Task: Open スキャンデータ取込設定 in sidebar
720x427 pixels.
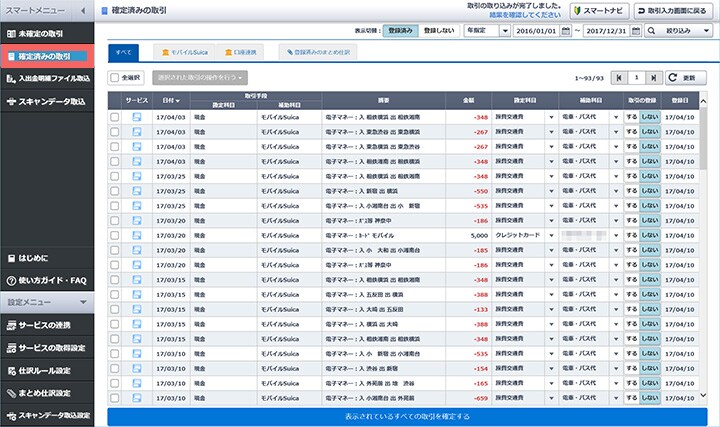Action: tap(47, 416)
